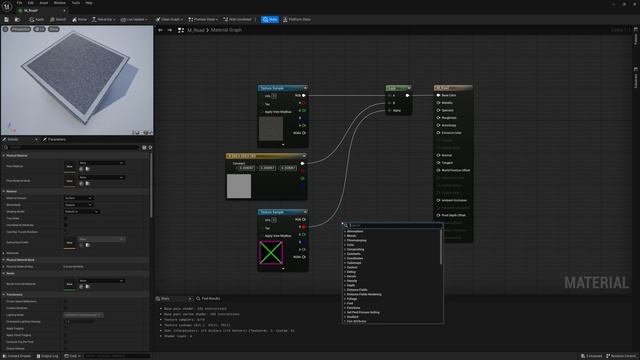The width and height of the screenshot is (640, 360).
Task: Toggle Cast Ray Traced Shadows checkbox
Action: point(66,232)
